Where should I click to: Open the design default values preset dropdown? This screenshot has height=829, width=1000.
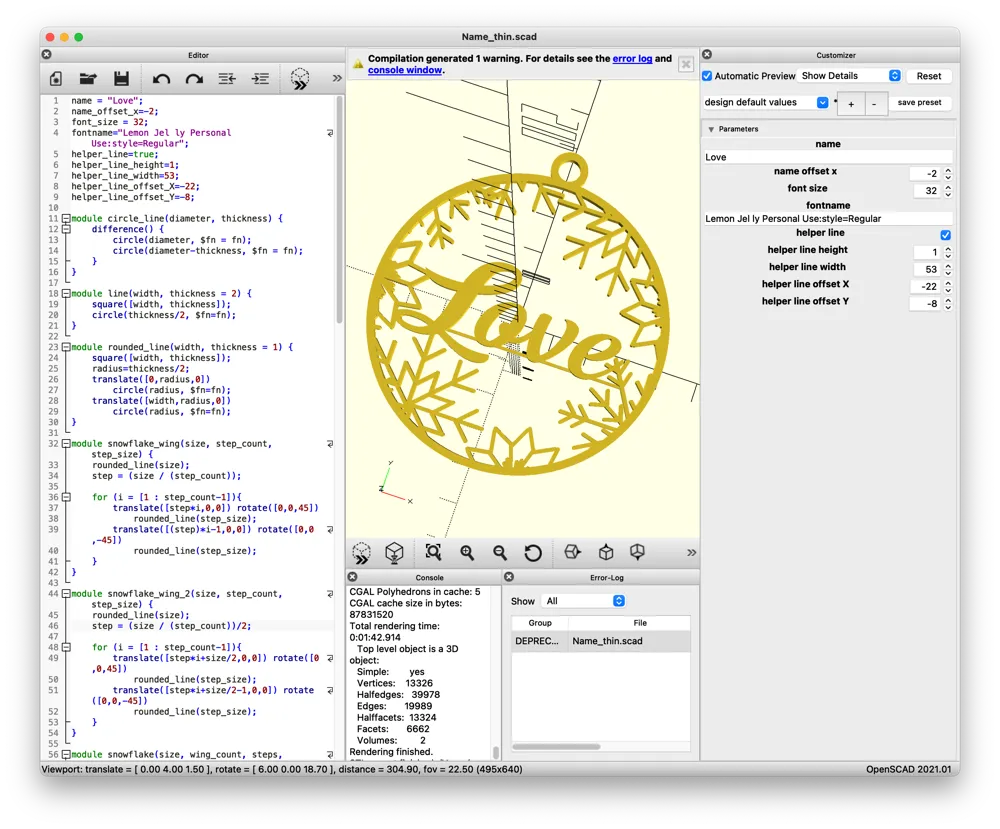[766, 103]
